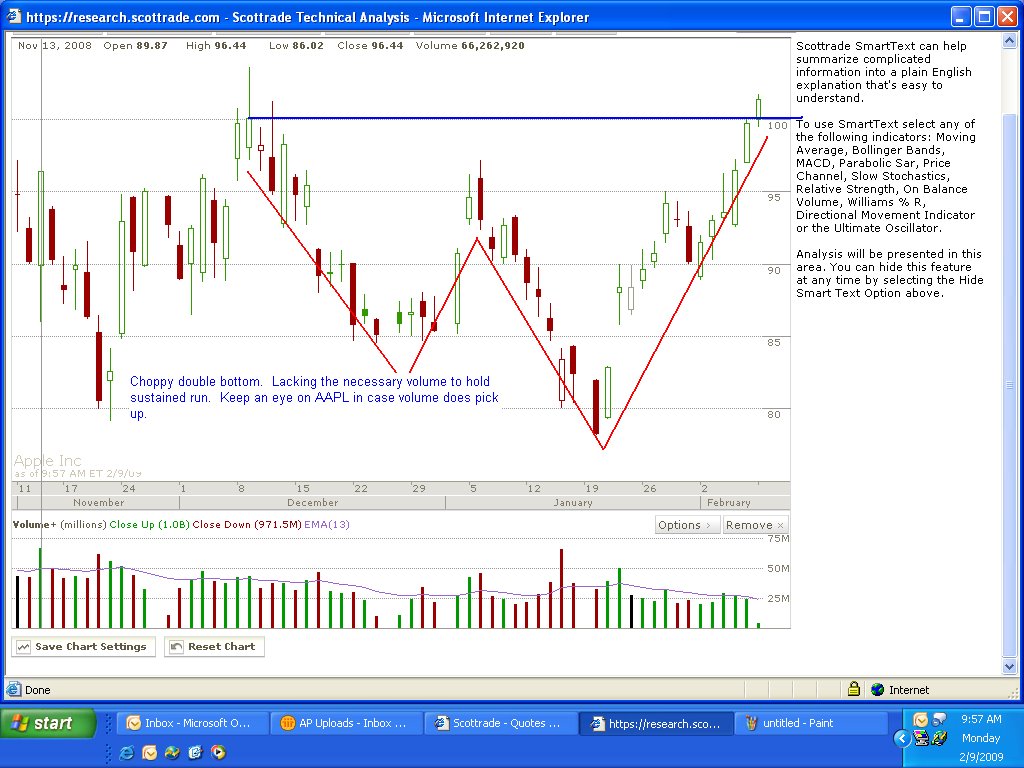Click the 'Low 86.02' value

coord(296,45)
